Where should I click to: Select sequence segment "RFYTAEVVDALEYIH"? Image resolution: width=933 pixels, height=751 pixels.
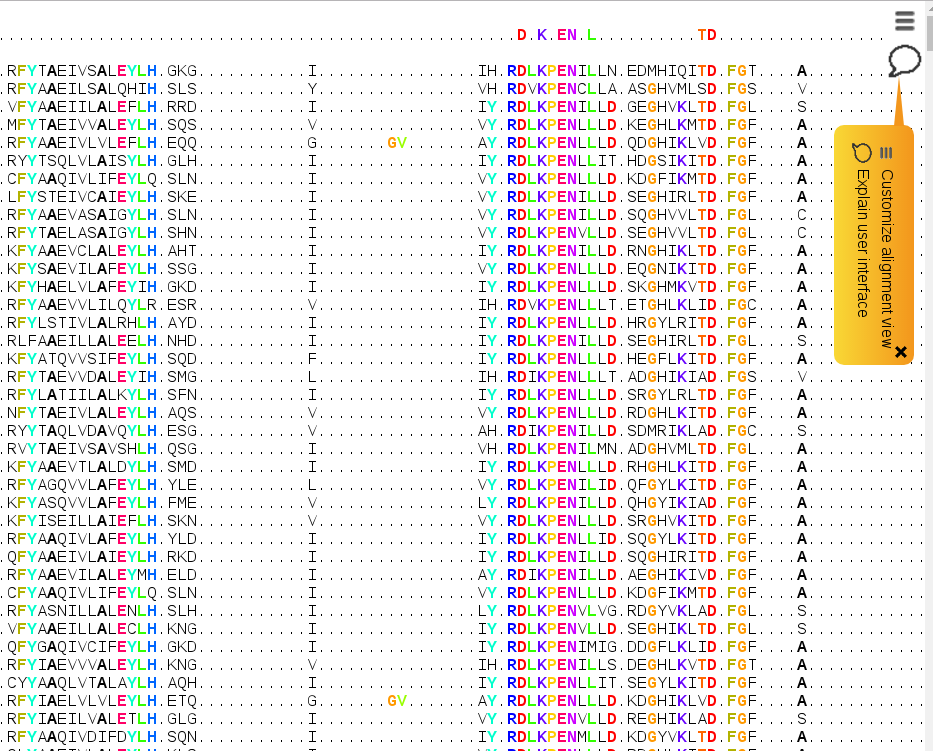82,377
